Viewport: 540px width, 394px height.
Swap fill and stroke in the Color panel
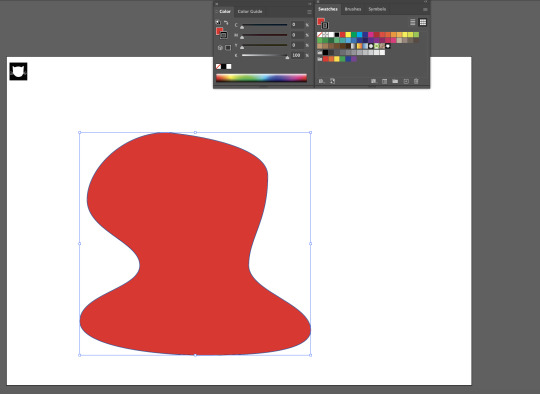click(x=226, y=22)
